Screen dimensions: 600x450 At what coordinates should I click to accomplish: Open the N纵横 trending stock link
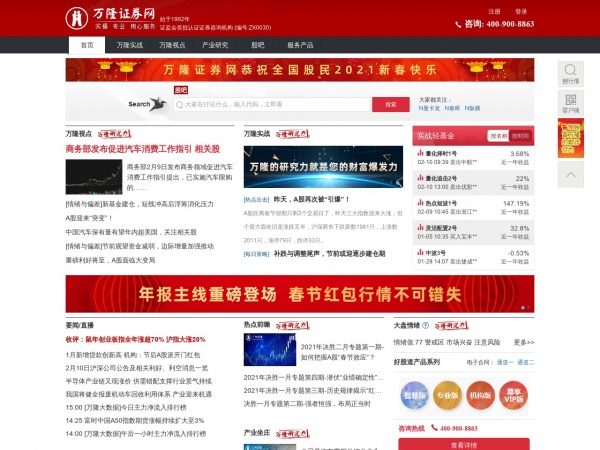tap(472, 108)
